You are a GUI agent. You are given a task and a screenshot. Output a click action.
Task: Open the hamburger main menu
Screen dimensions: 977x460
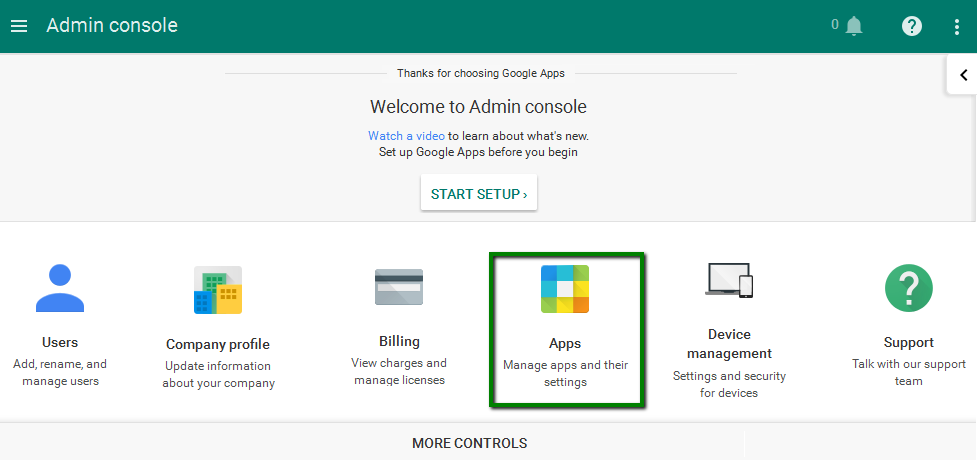19,26
